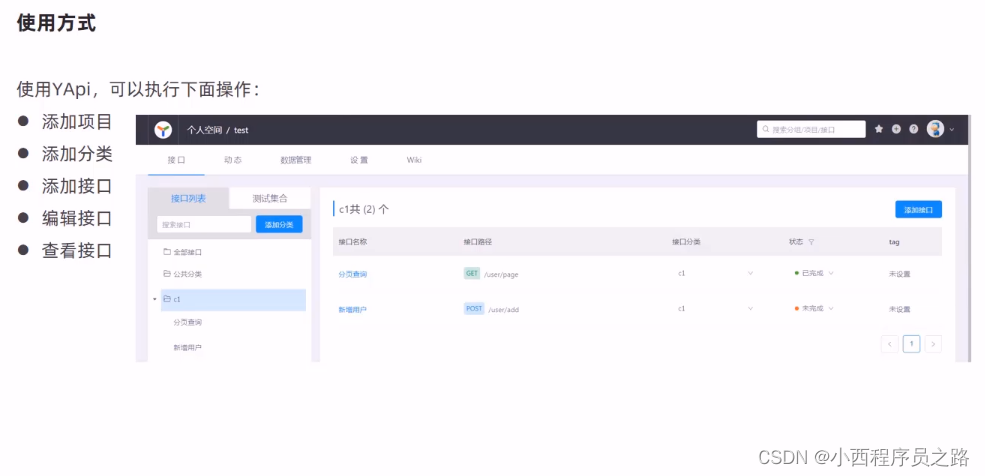This screenshot has height=476, width=985.
Task: Select the 接口列表 tab
Action: click(x=188, y=198)
